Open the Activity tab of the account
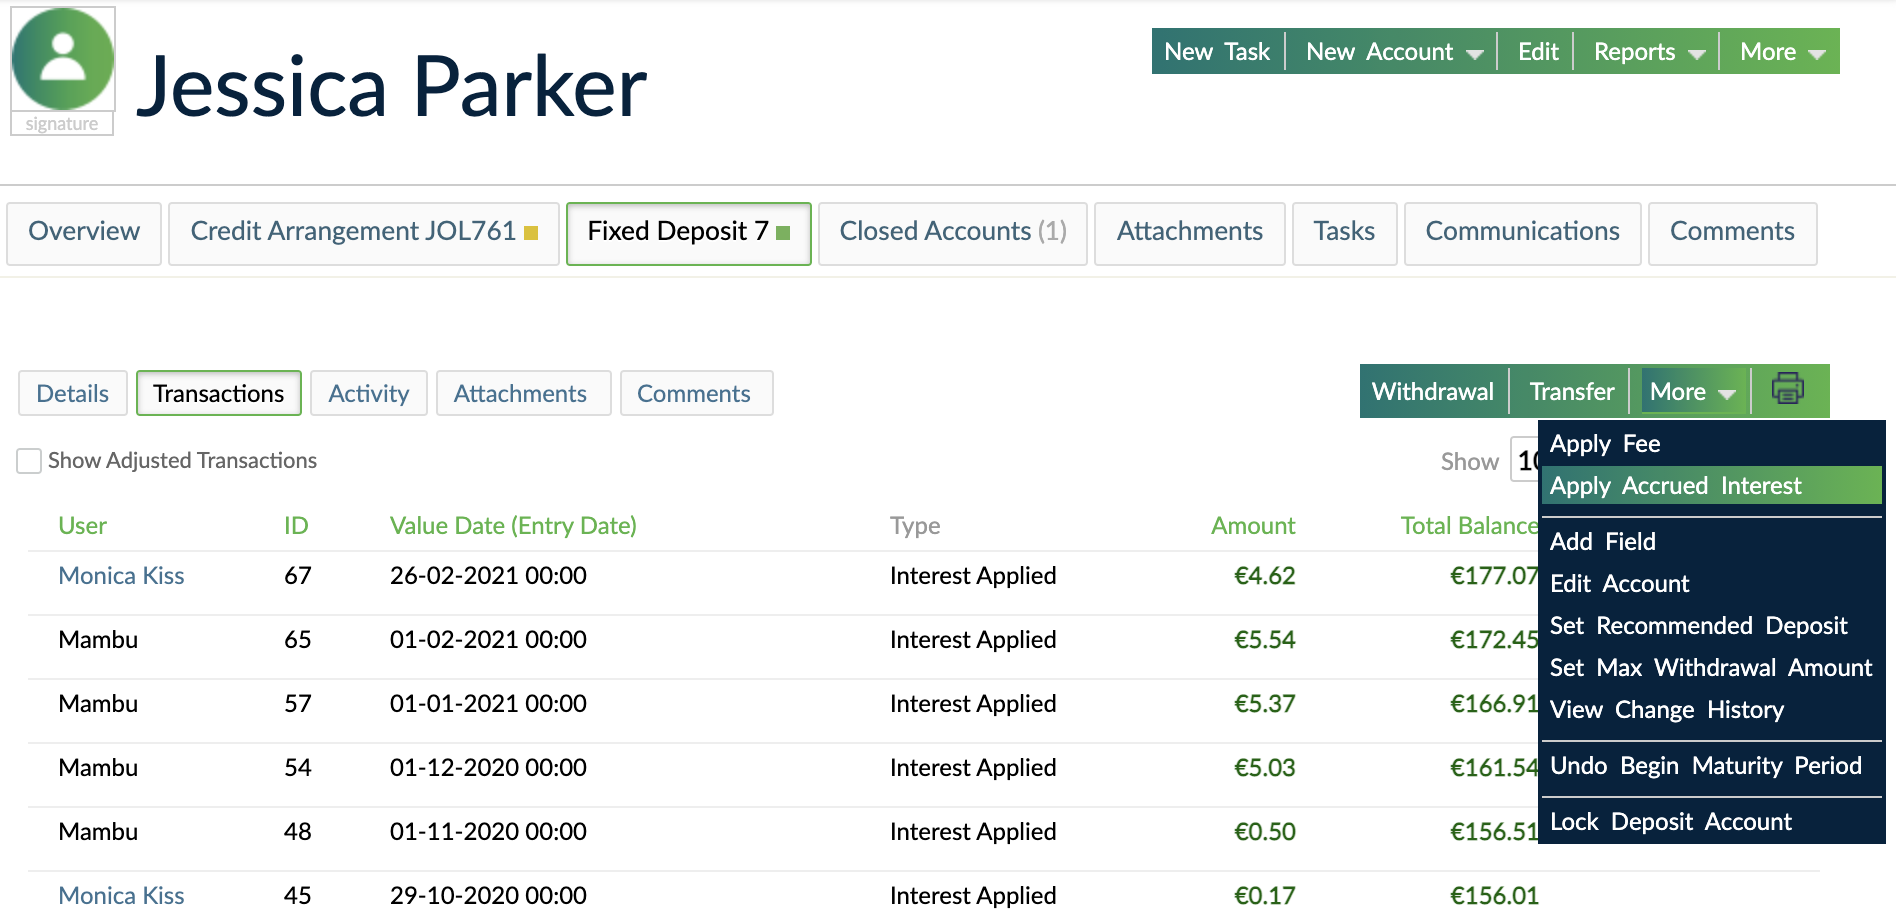This screenshot has height=914, width=1896. pos(368,393)
